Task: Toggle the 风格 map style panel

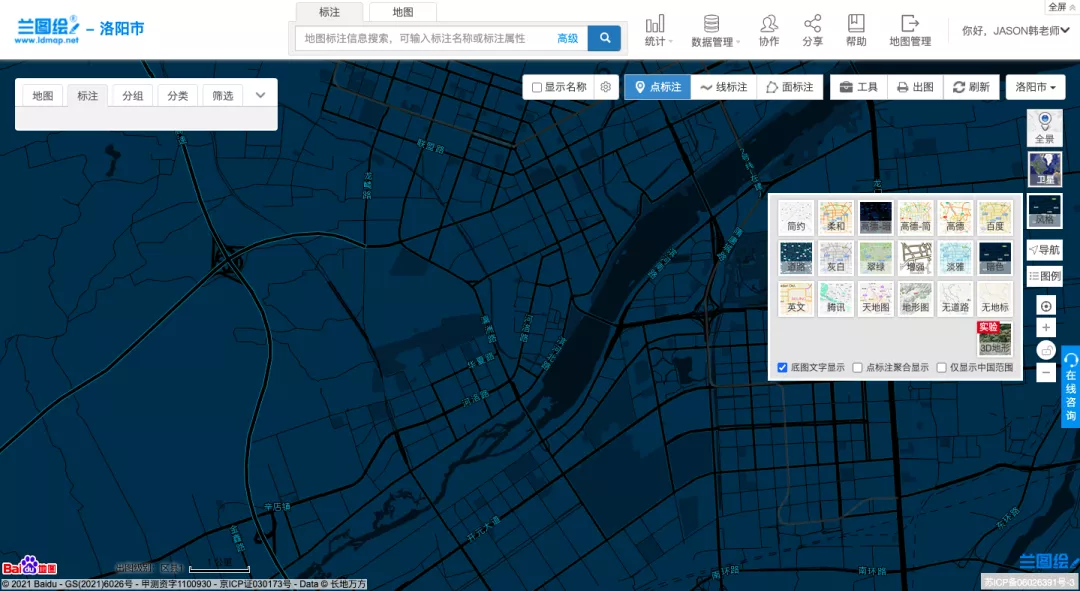Action: click(x=1044, y=211)
